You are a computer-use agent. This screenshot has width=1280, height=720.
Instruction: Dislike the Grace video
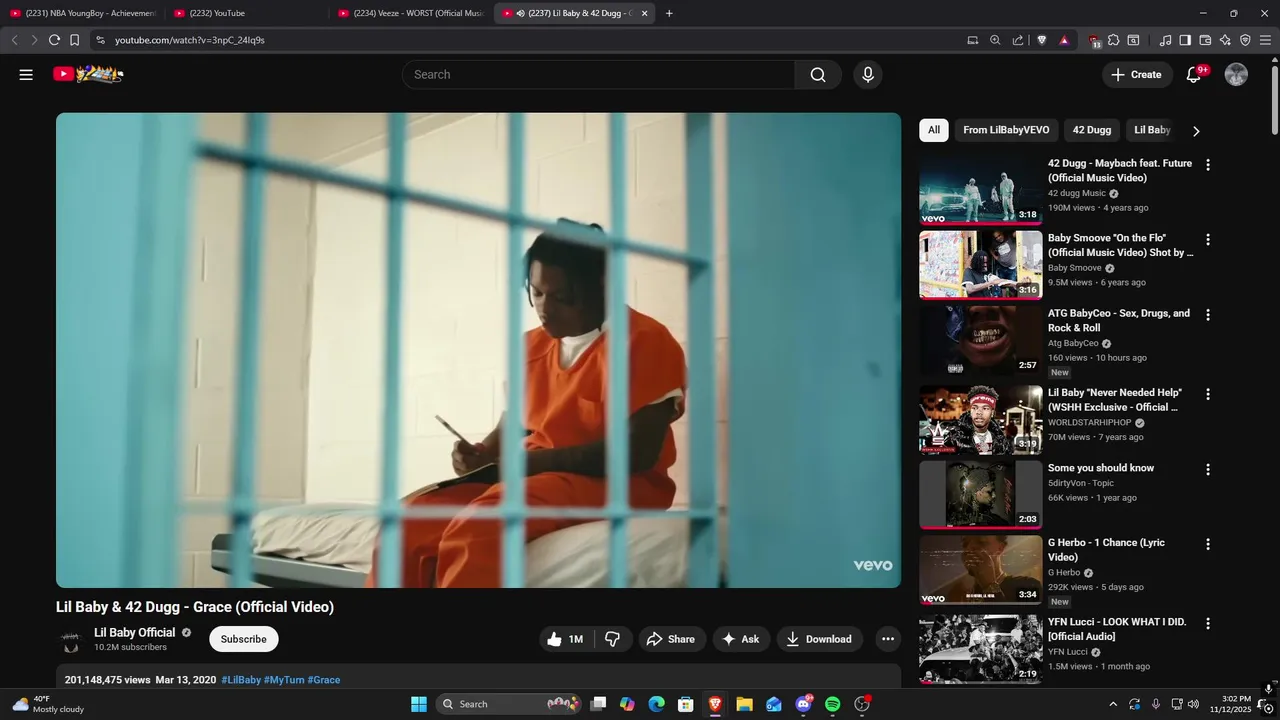click(x=613, y=639)
